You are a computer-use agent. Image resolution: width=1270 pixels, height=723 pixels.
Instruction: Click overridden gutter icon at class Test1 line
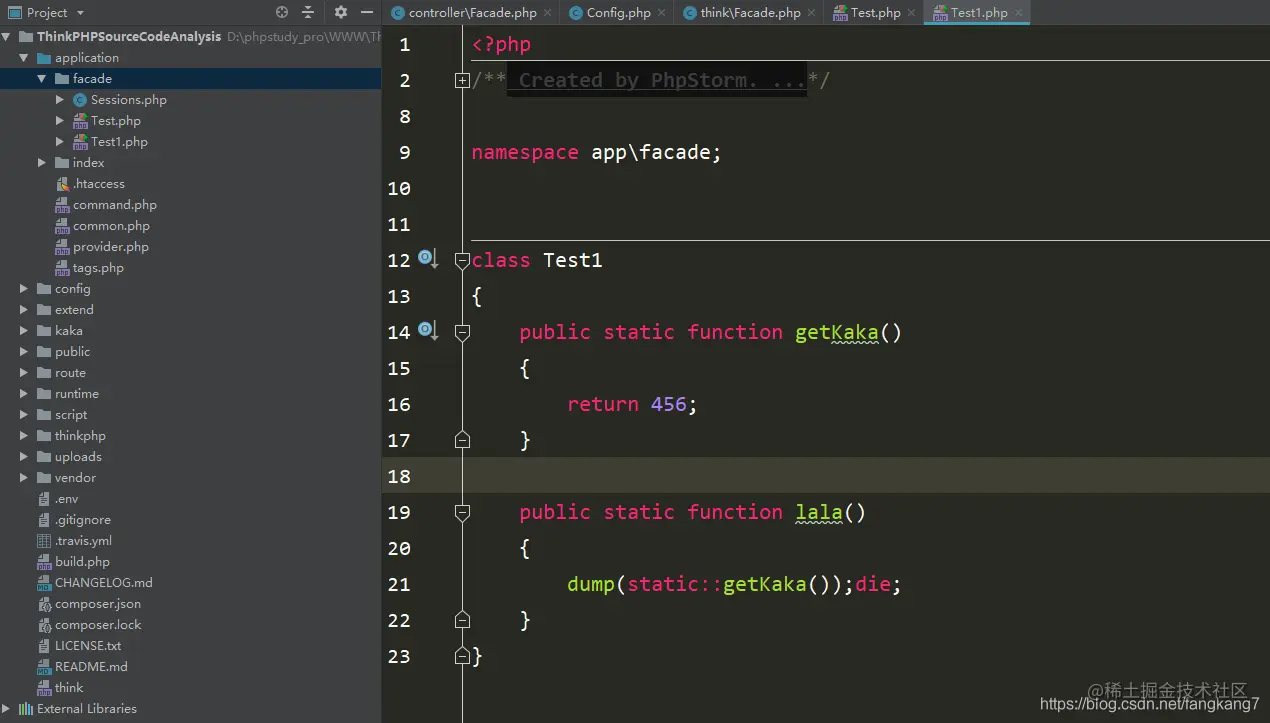[x=428, y=259]
